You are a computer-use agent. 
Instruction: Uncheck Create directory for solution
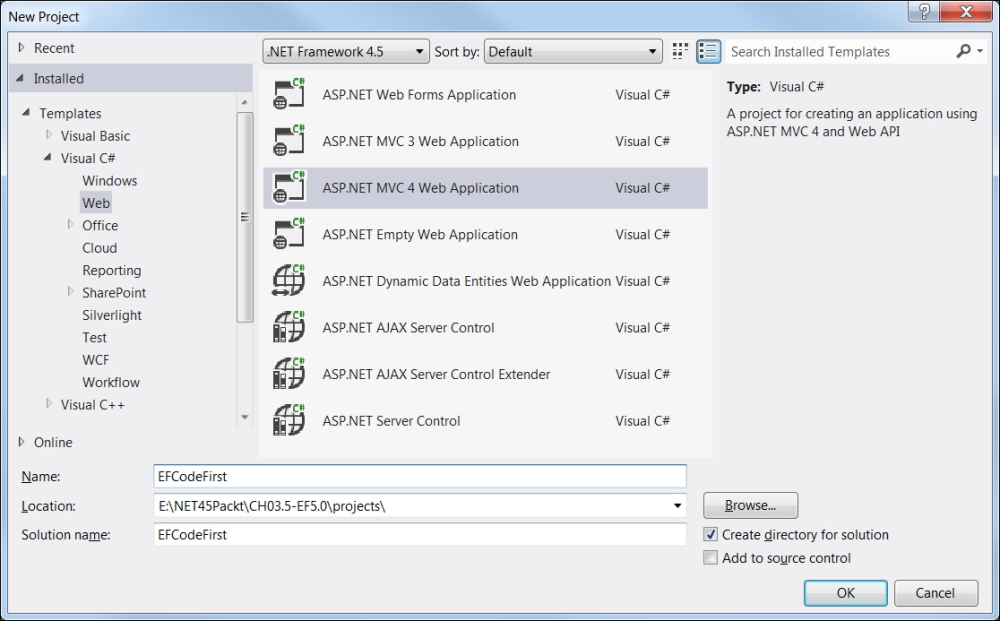click(710, 535)
